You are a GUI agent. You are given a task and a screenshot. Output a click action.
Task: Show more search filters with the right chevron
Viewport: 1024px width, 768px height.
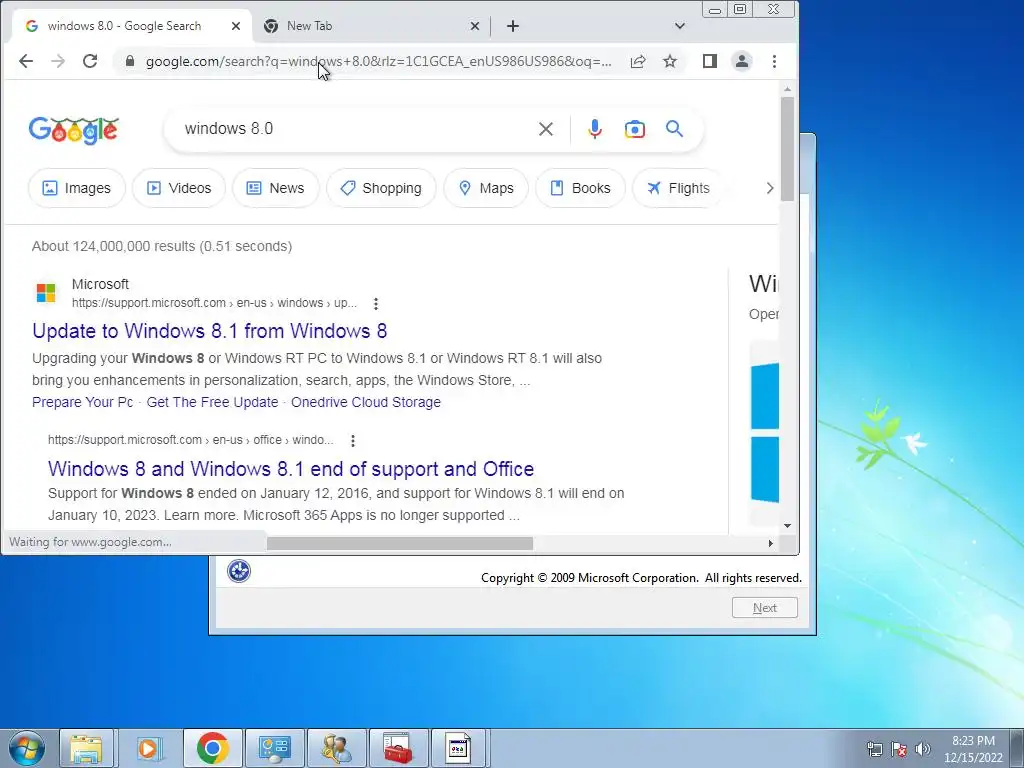pyautogui.click(x=770, y=188)
